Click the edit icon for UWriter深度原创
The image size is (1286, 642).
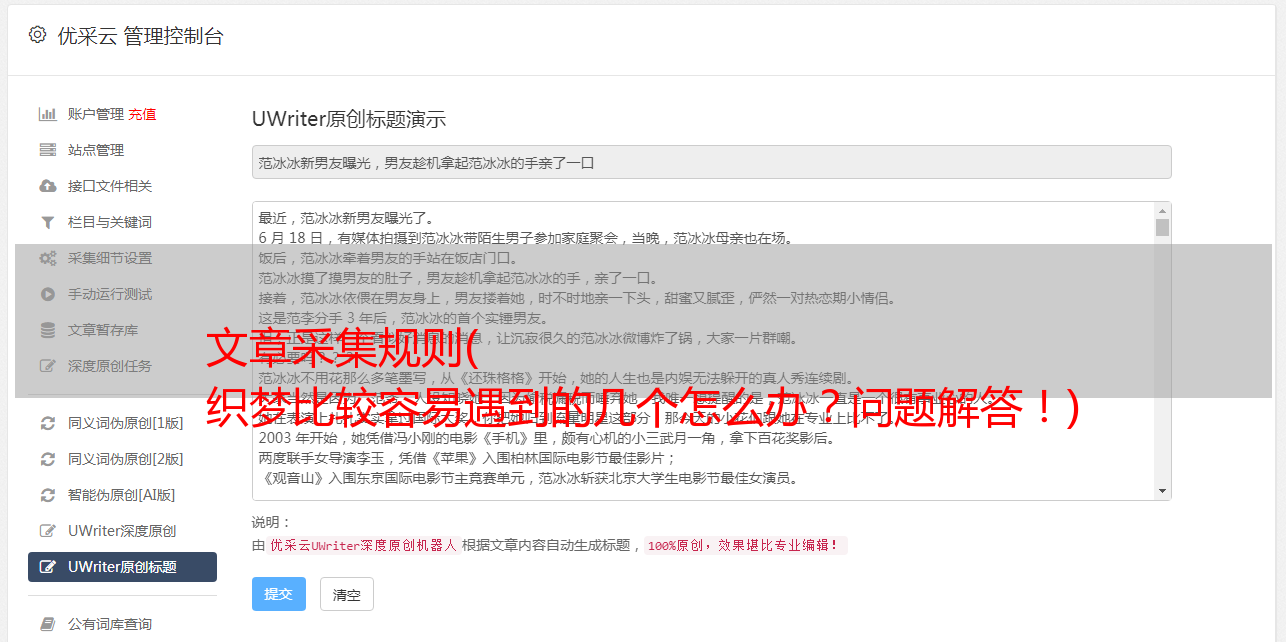[x=47, y=531]
